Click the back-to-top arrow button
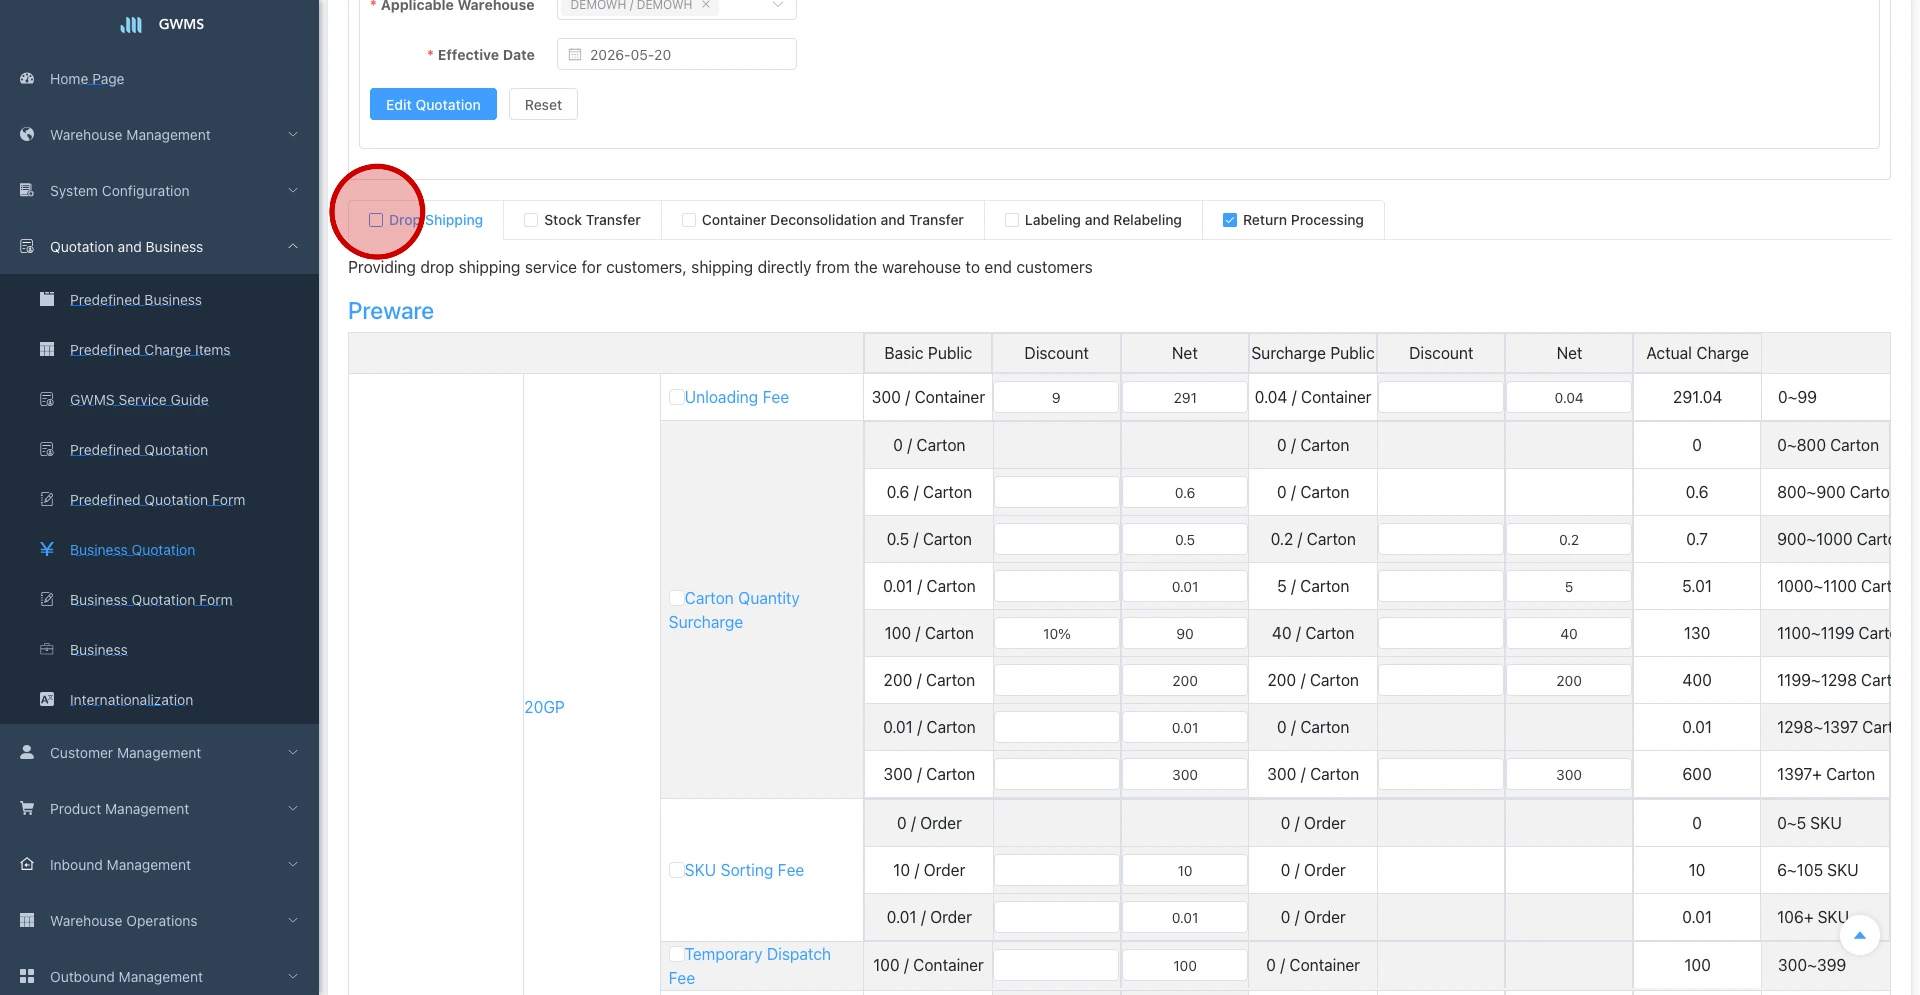Image resolution: width=1920 pixels, height=995 pixels. [1859, 936]
